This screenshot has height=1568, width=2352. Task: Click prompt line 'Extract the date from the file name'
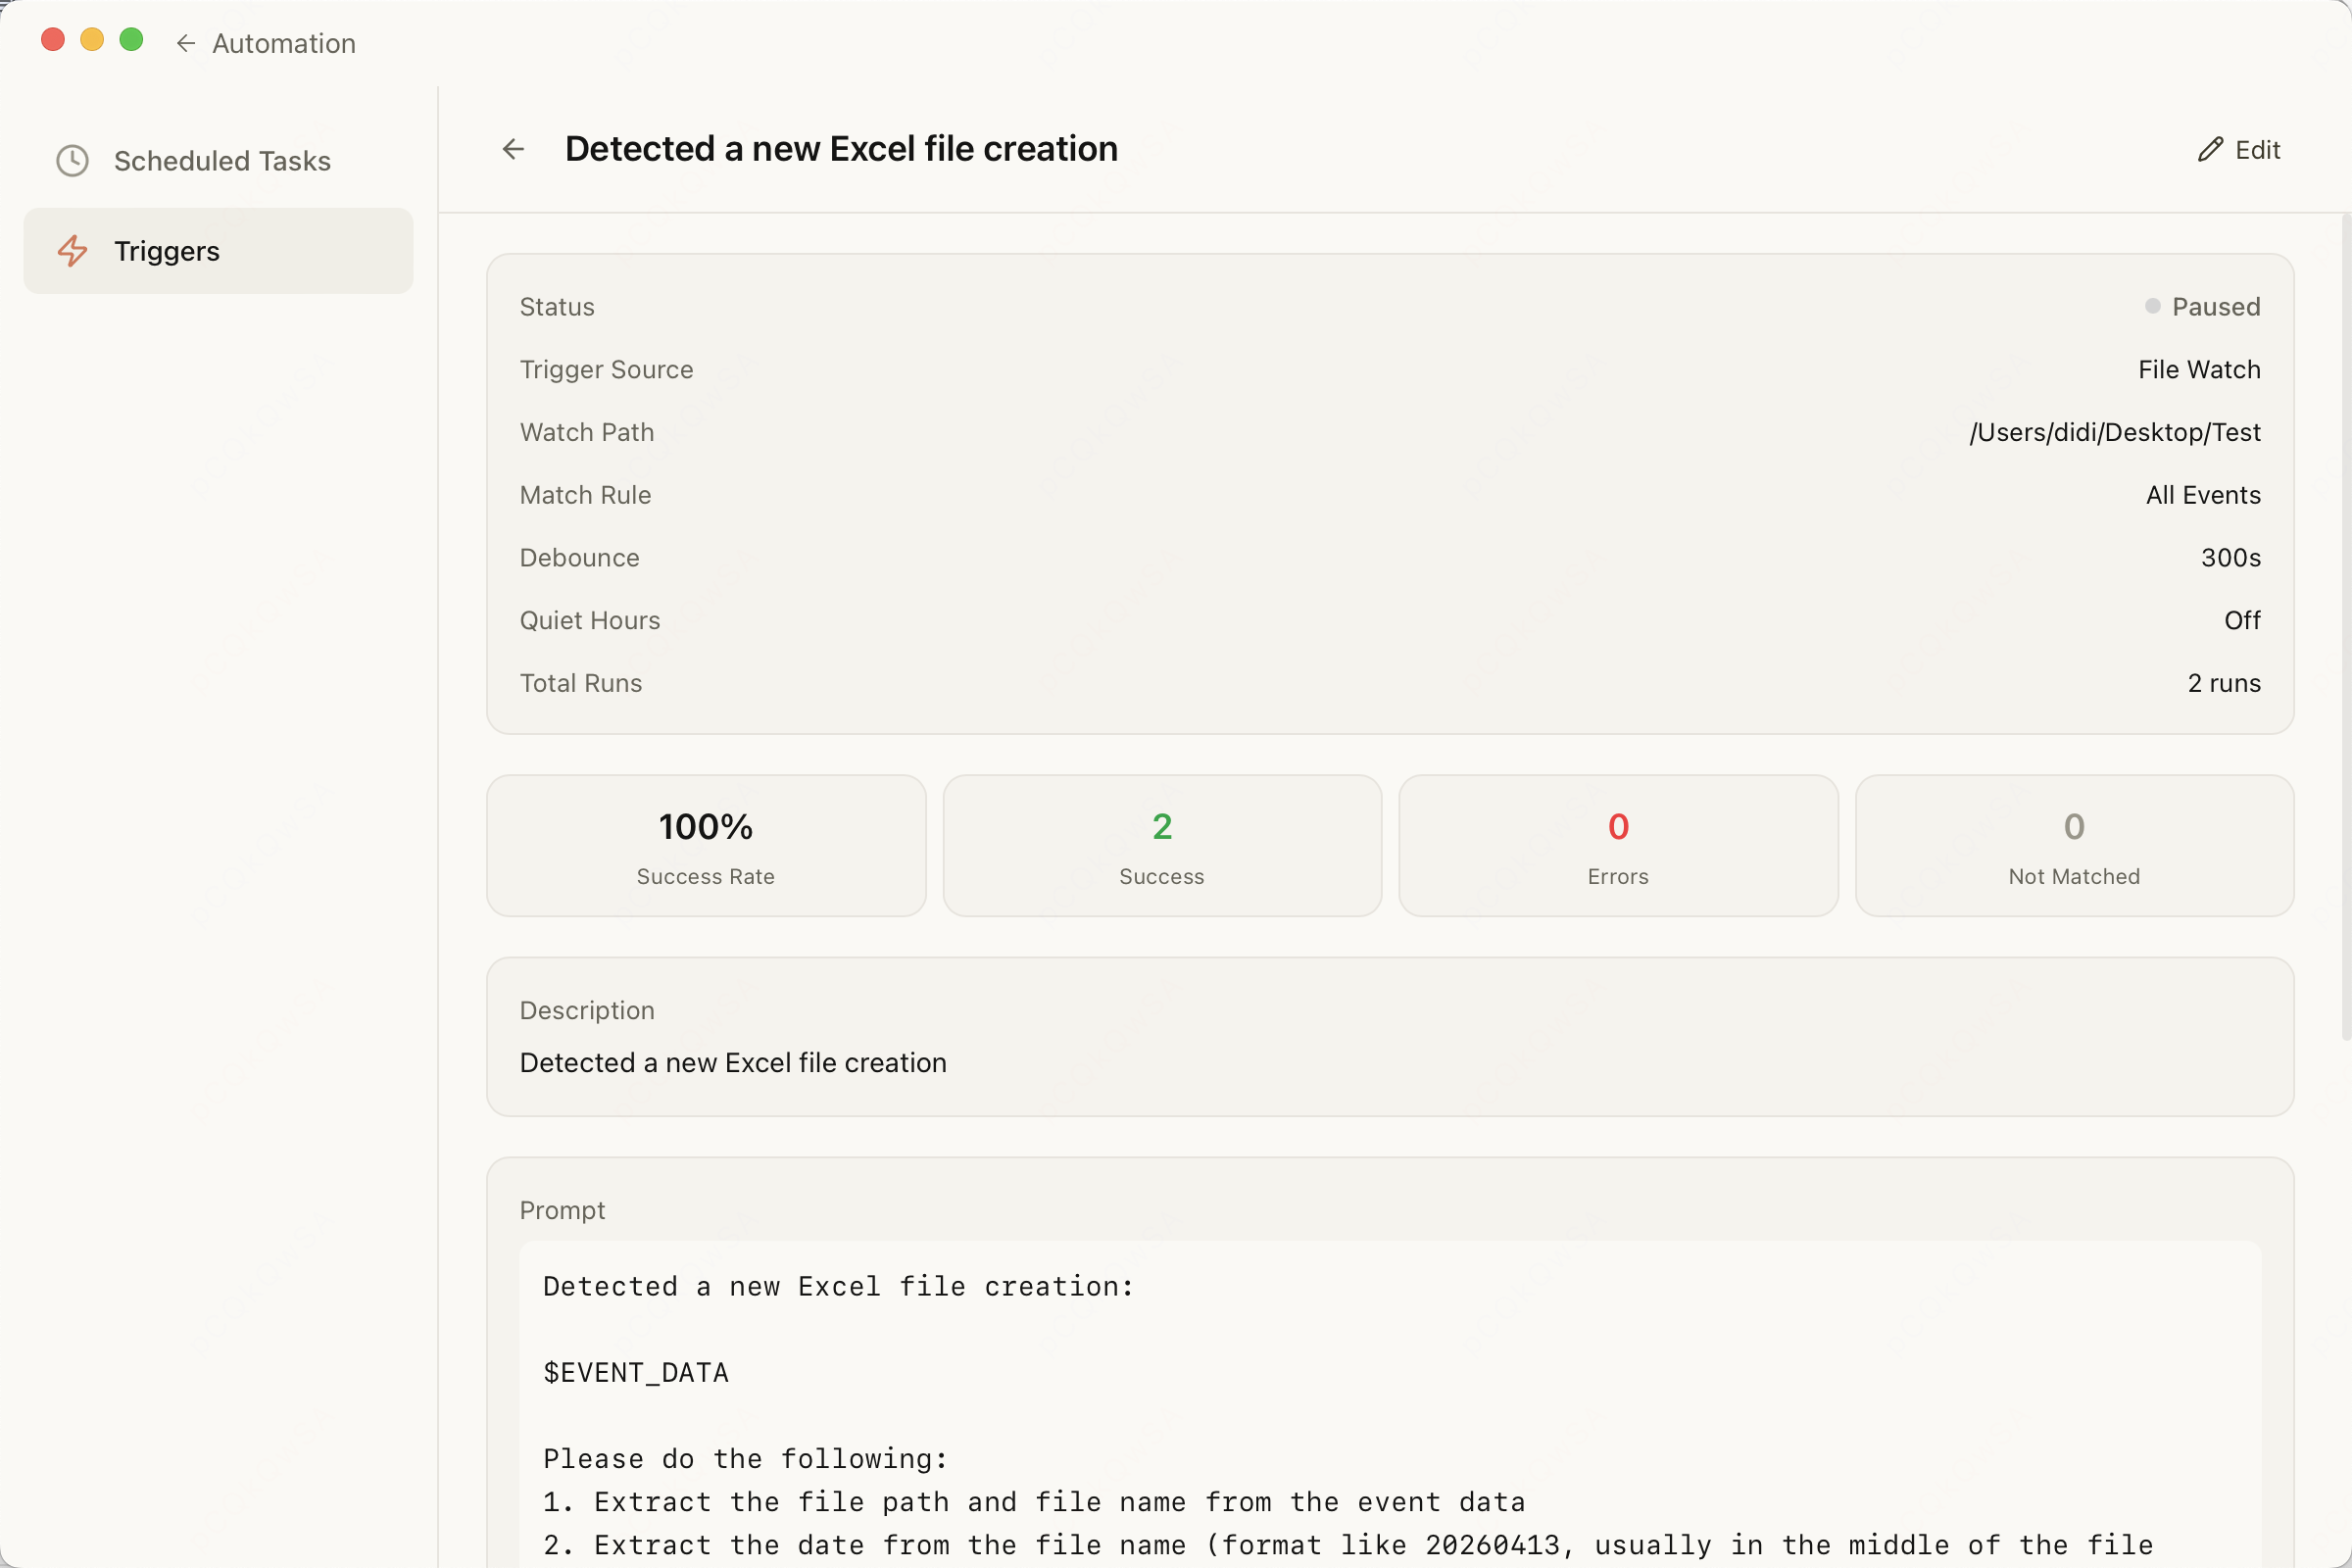point(1348,1544)
